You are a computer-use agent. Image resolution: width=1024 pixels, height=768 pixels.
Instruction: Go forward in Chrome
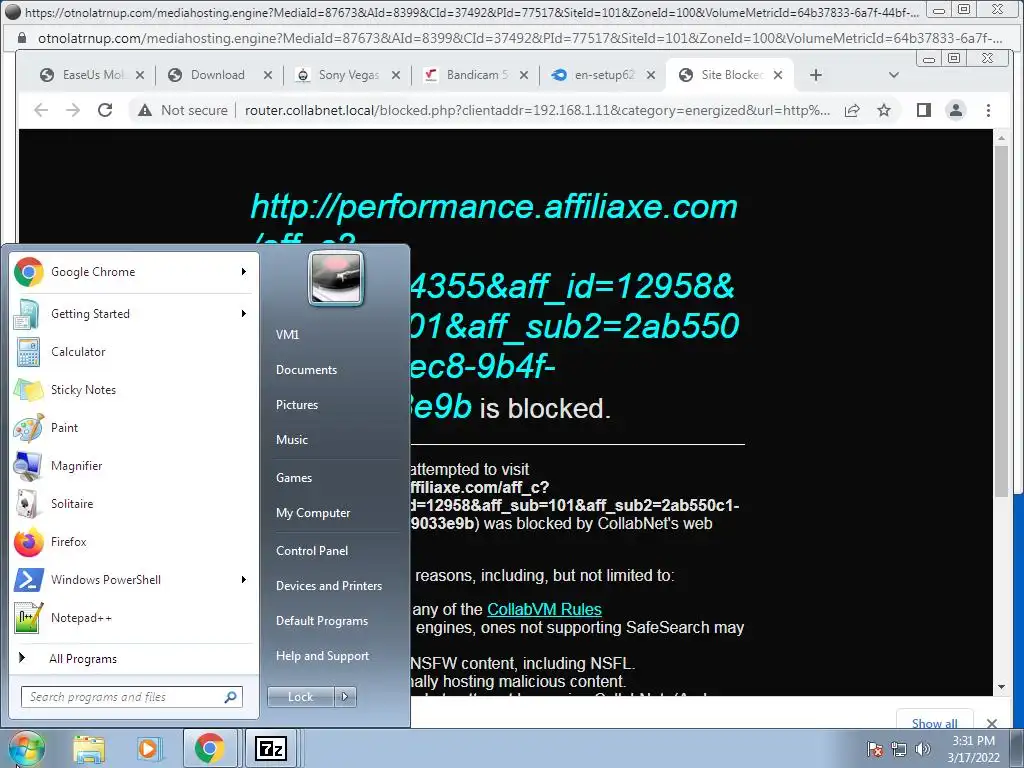coord(73,110)
